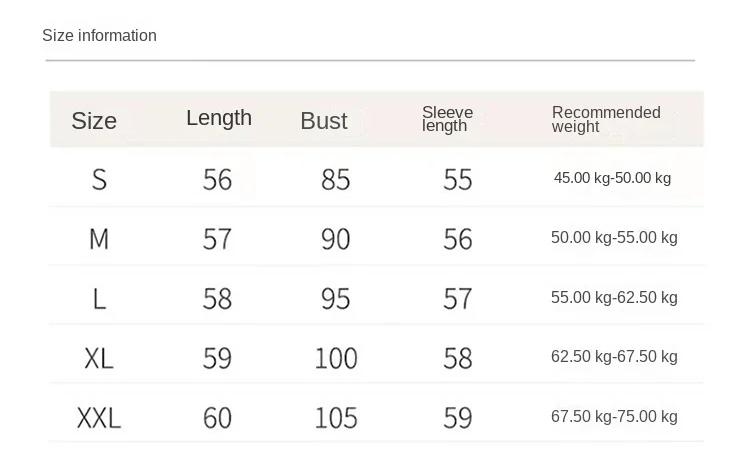
Task: Choose the XXL size row label
Action: tap(99, 417)
